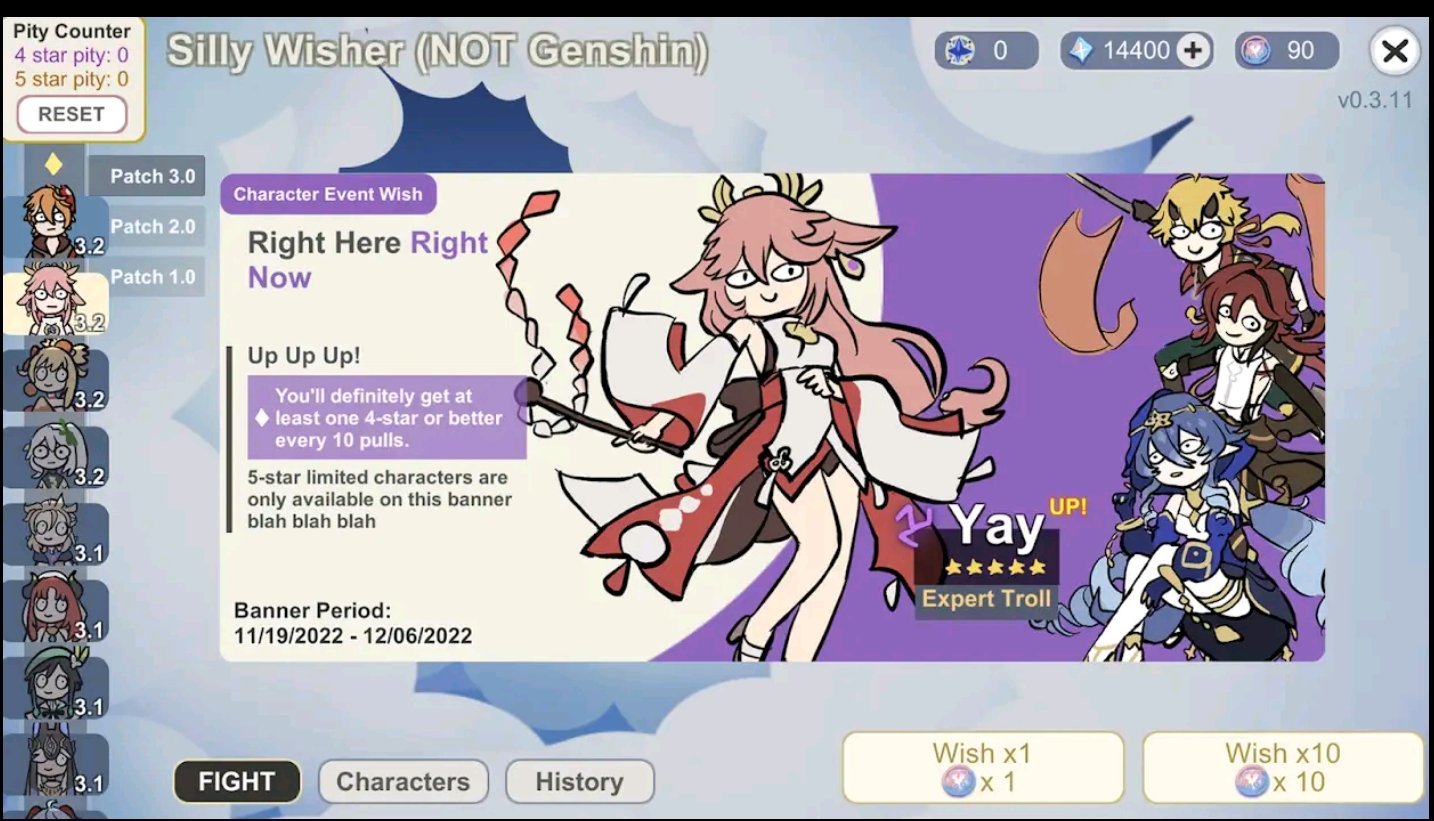Select the third 3.2 banner with brown-haired character
This screenshot has width=1434, height=821.
54,380
